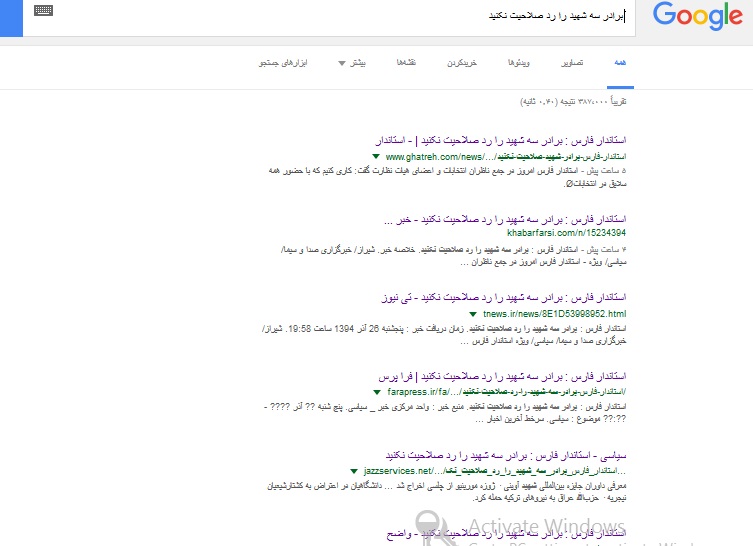
Task: Click the blue search button at left edge
Action: pyautogui.click(x=11, y=18)
